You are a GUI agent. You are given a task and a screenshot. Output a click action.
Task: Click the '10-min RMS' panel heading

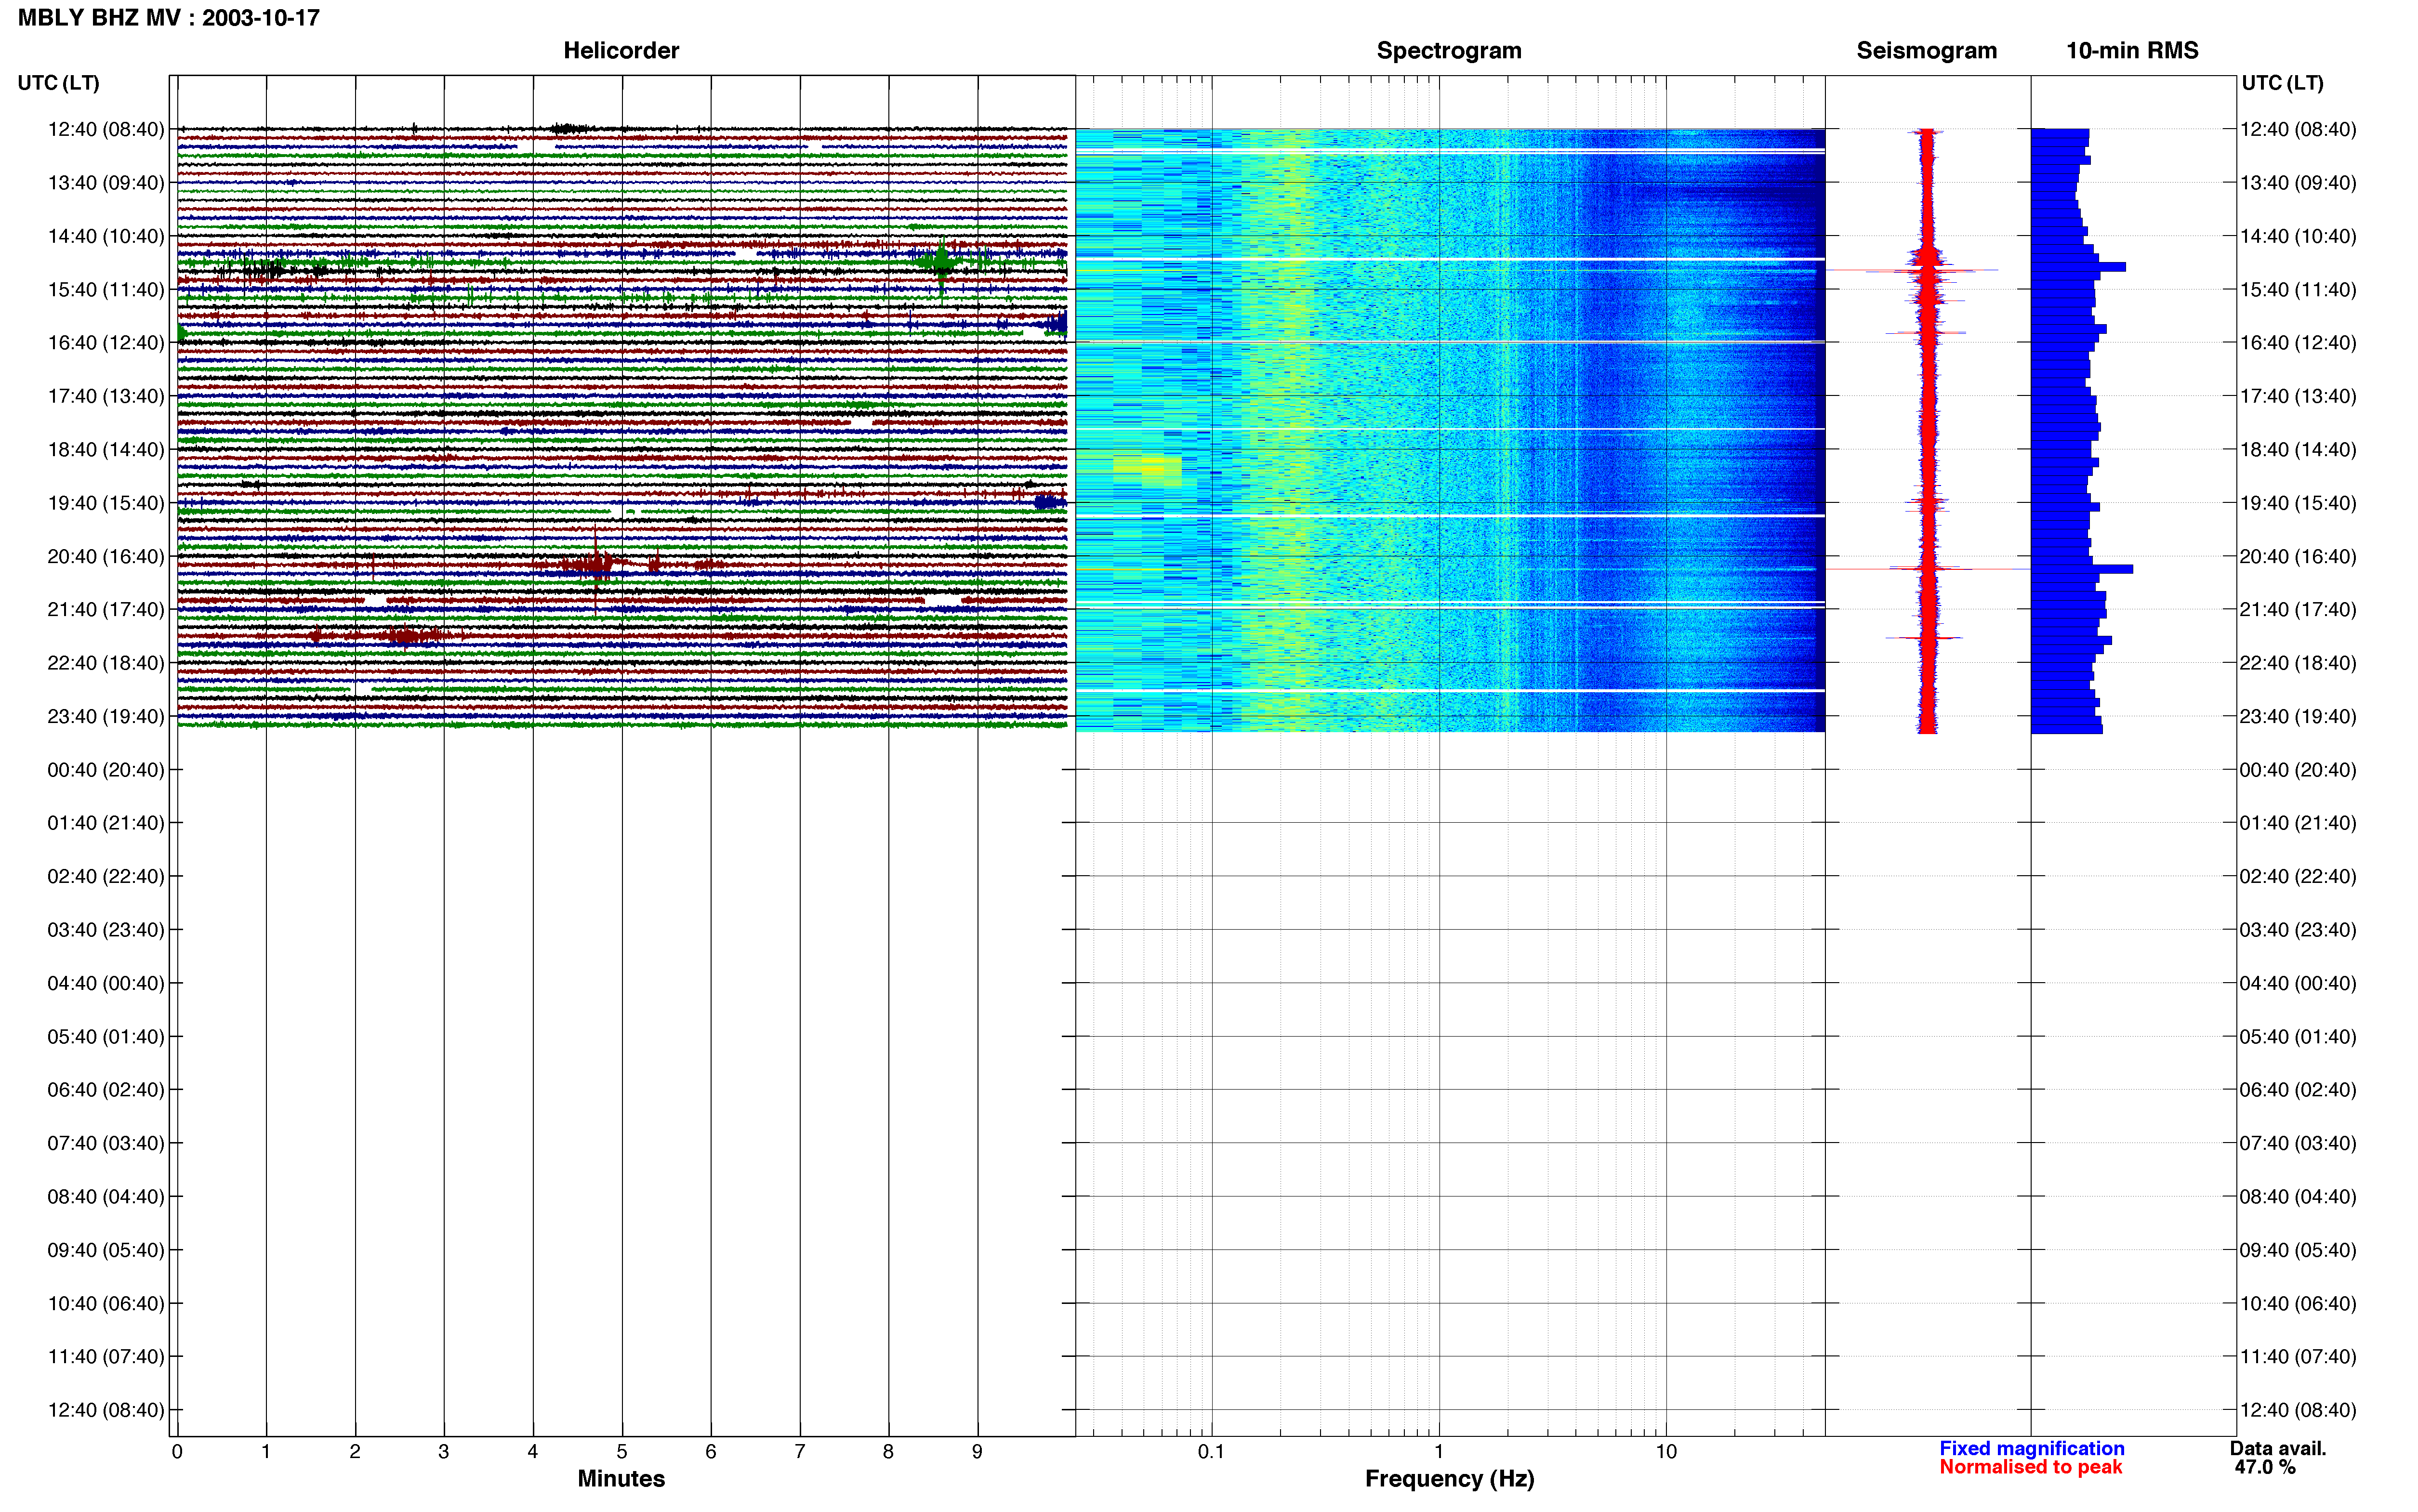pyautogui.click(x=2132, y=51)
